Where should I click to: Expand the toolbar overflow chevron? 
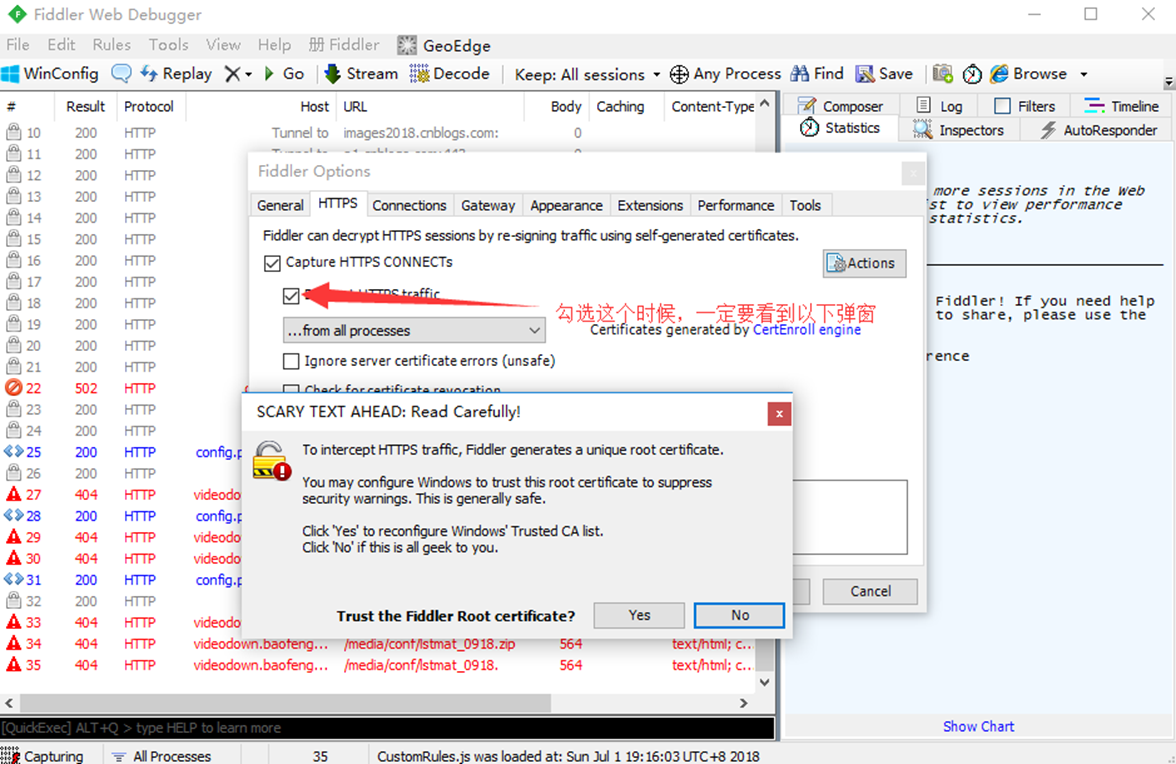pyautogui.click(x=1168, y=81)
